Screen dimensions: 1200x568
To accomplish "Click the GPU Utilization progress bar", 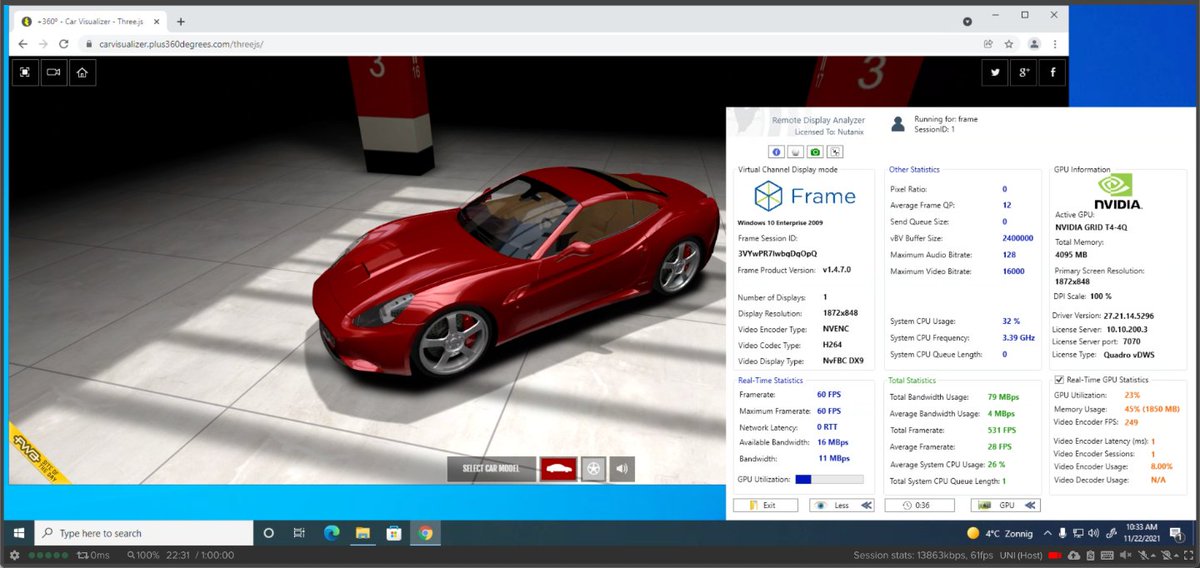I will click(x=829, y=480).
